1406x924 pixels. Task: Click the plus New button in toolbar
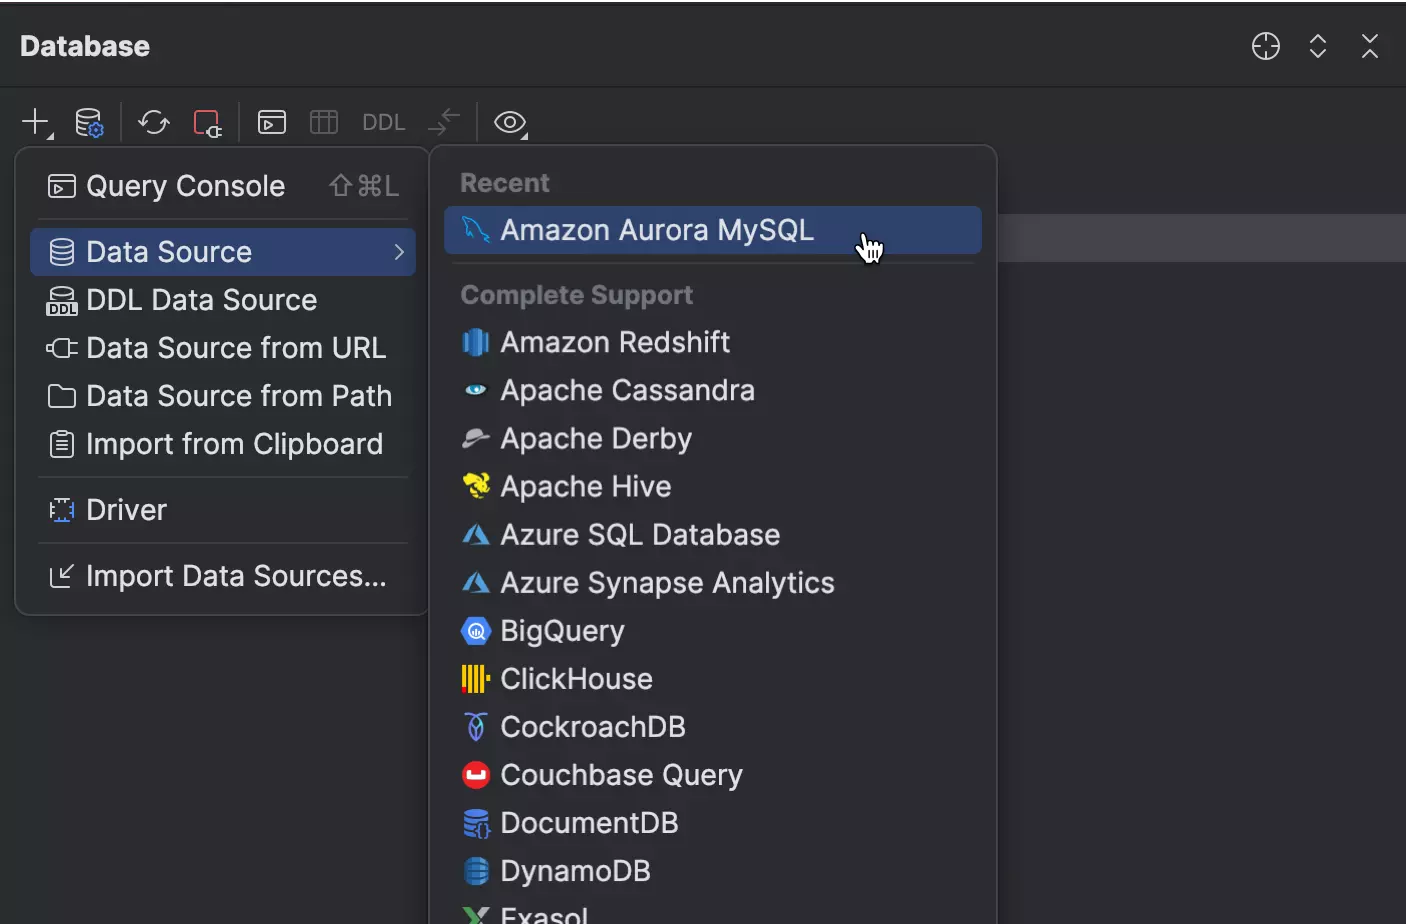36,122
